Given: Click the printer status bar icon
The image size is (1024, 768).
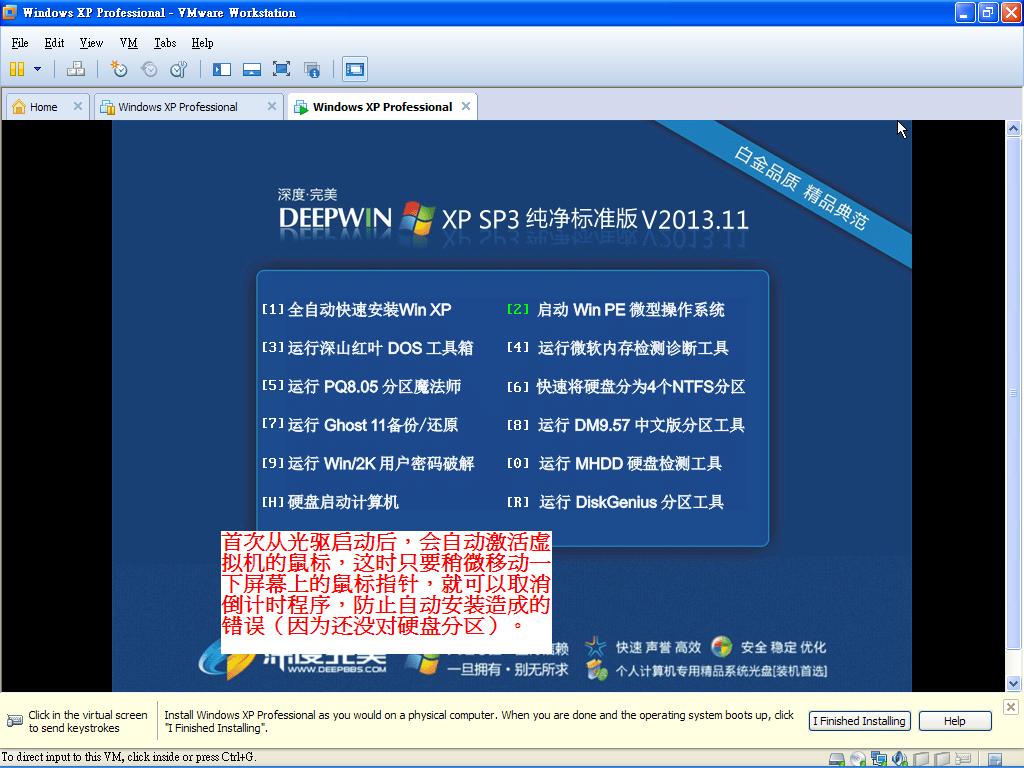Looking at the screenshot, I should (963, 759).
